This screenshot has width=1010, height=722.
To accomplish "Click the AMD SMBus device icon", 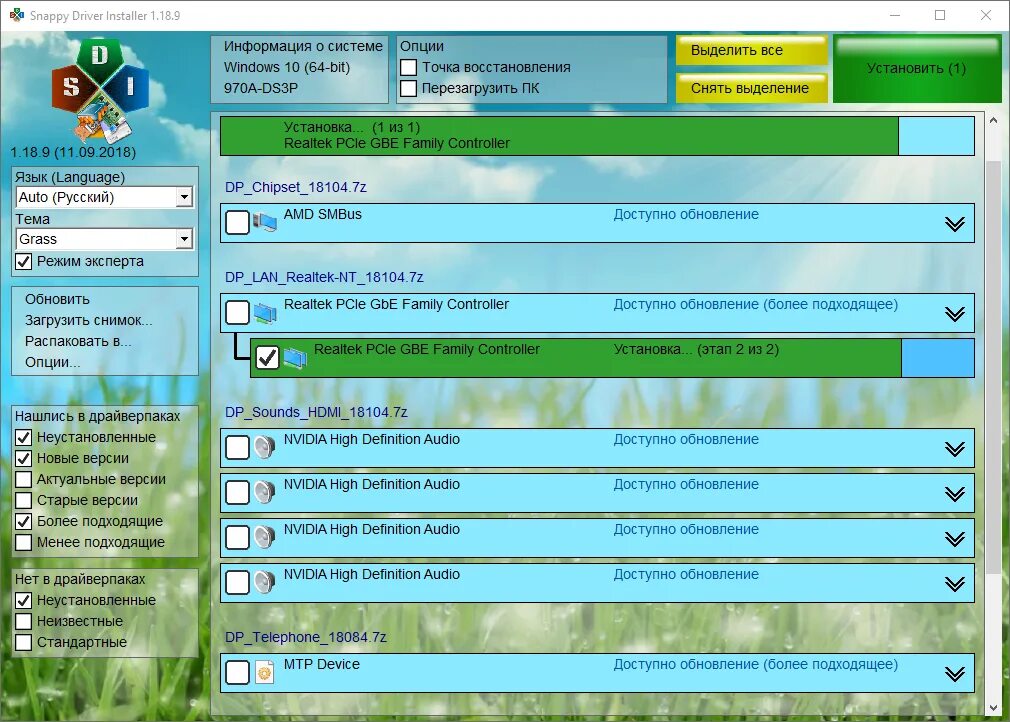I will pos(265,222).
